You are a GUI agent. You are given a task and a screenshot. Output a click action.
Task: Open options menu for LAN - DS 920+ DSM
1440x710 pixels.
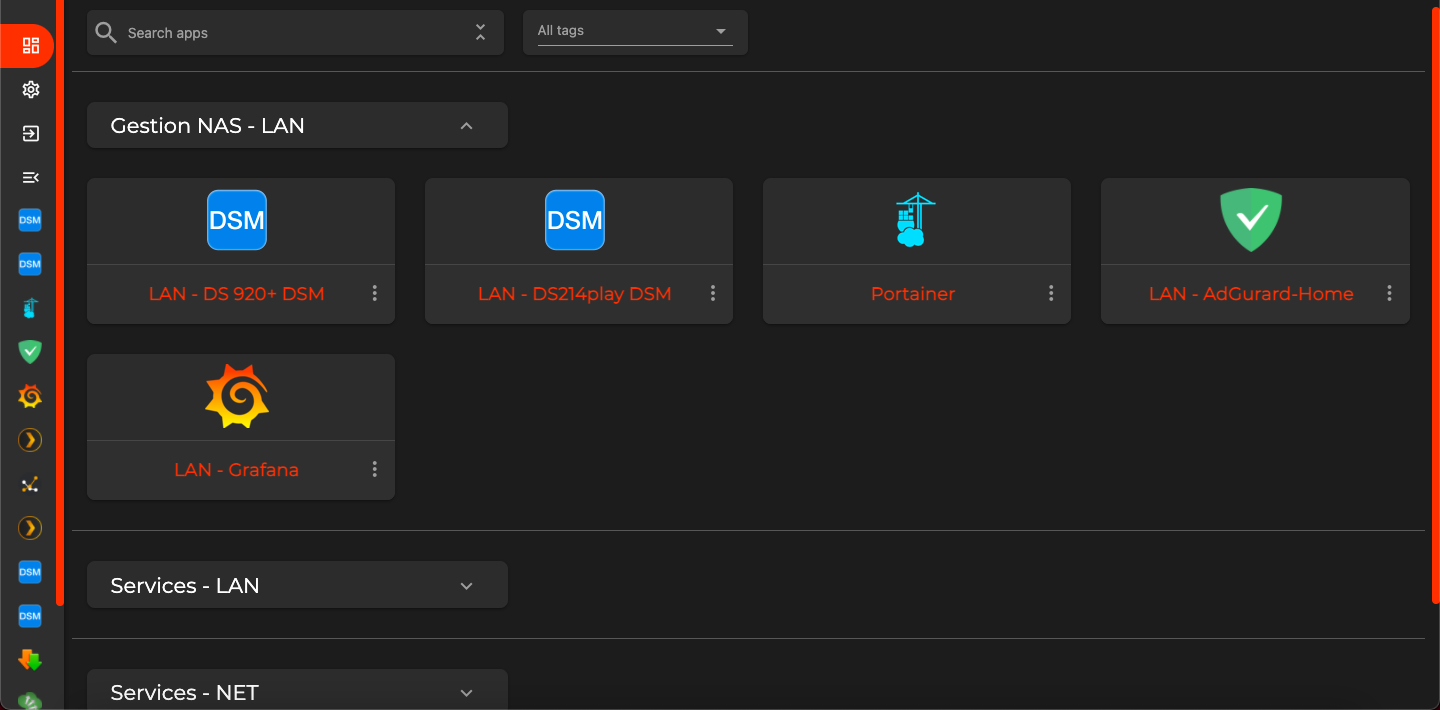375,293
